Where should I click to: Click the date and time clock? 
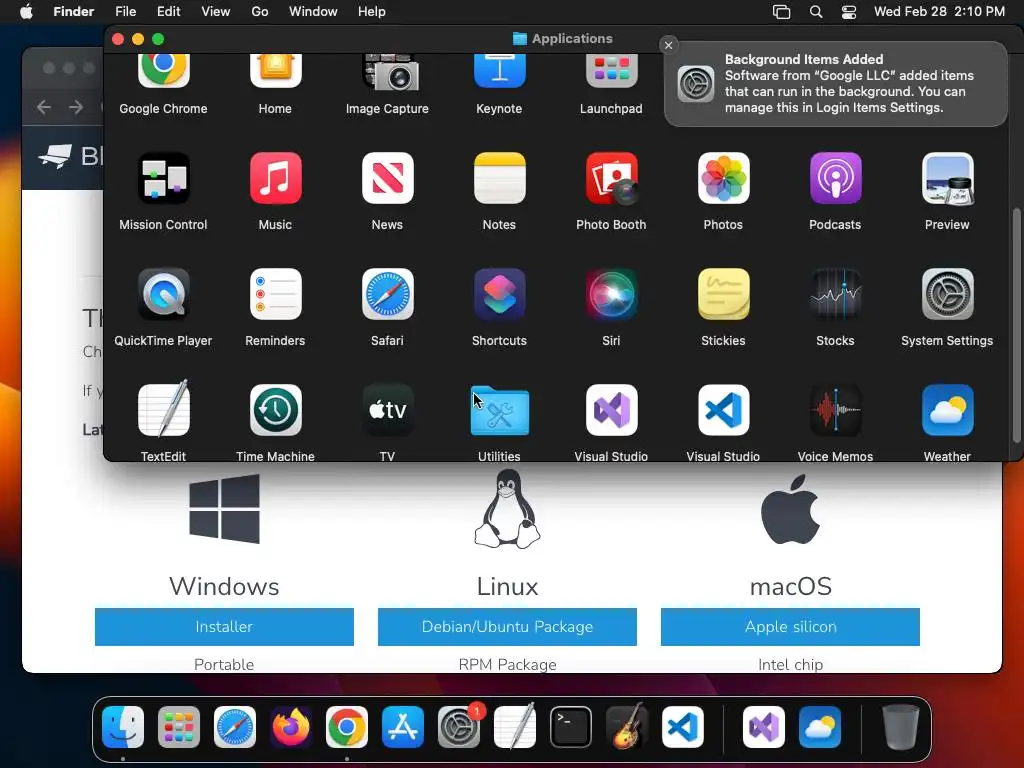click(x=939, y=12)
